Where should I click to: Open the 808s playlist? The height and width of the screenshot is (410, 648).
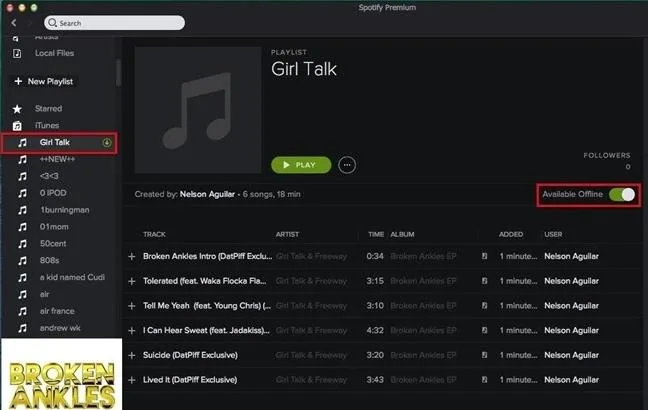pos(49,260)
